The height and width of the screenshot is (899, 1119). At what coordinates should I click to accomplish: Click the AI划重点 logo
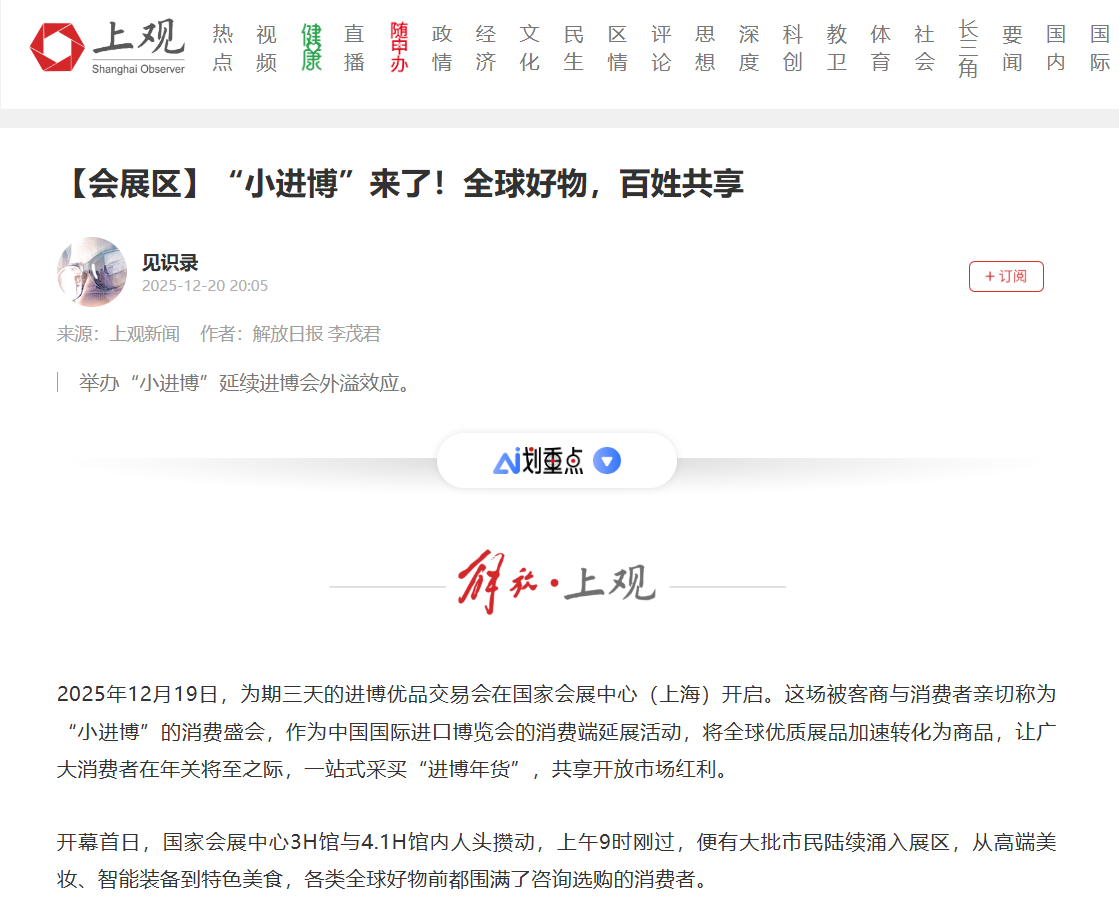538,461
